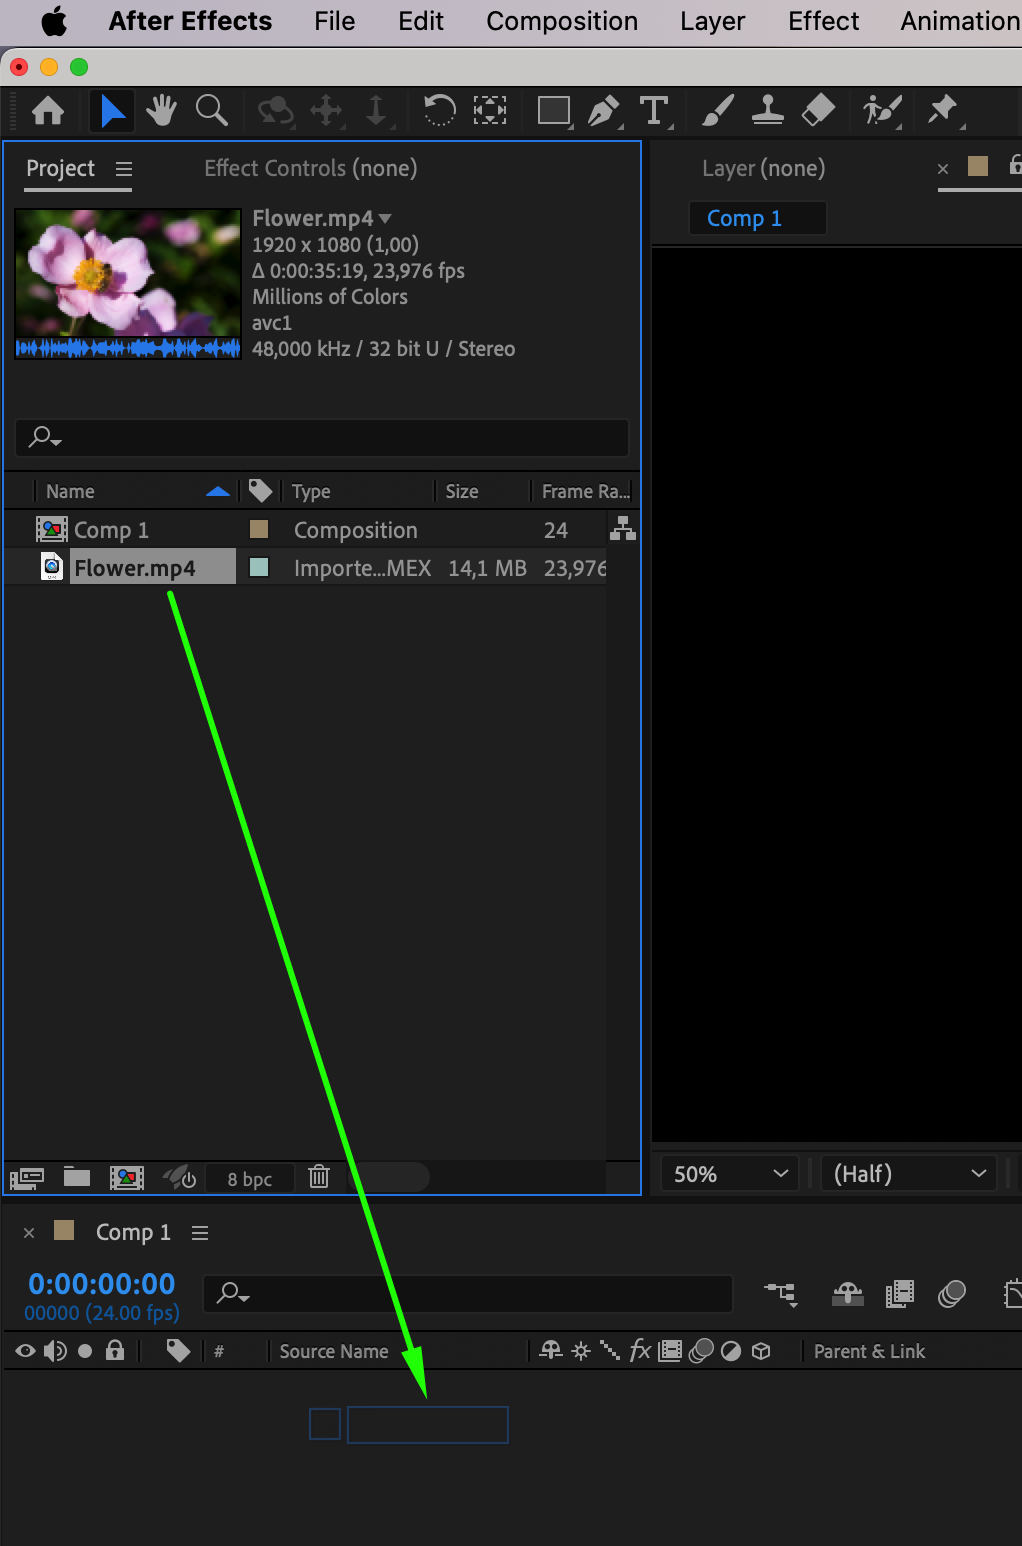
Task: Select the Selection arrow tool
Action: 112,110
